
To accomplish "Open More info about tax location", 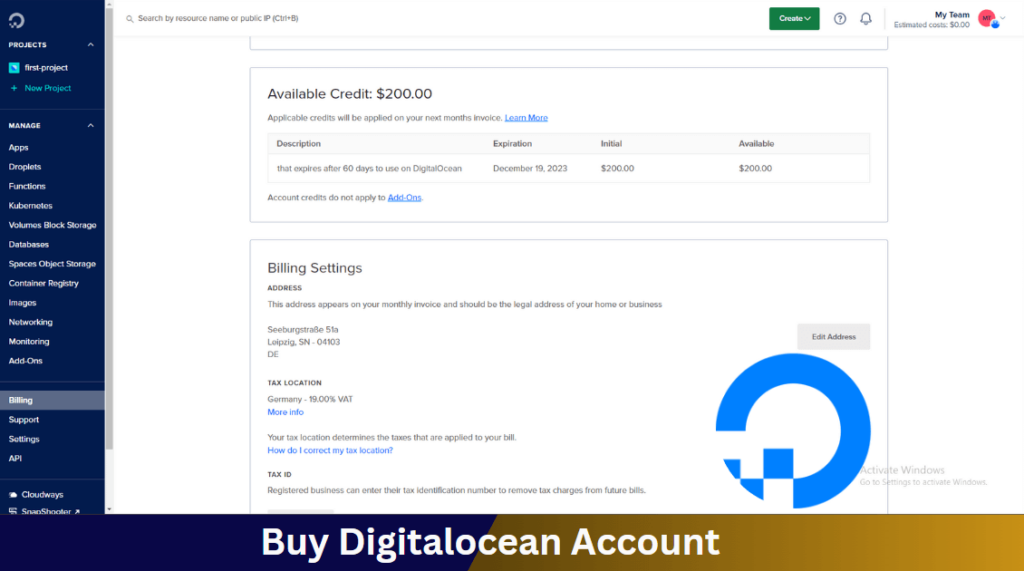I will (285, 412).
